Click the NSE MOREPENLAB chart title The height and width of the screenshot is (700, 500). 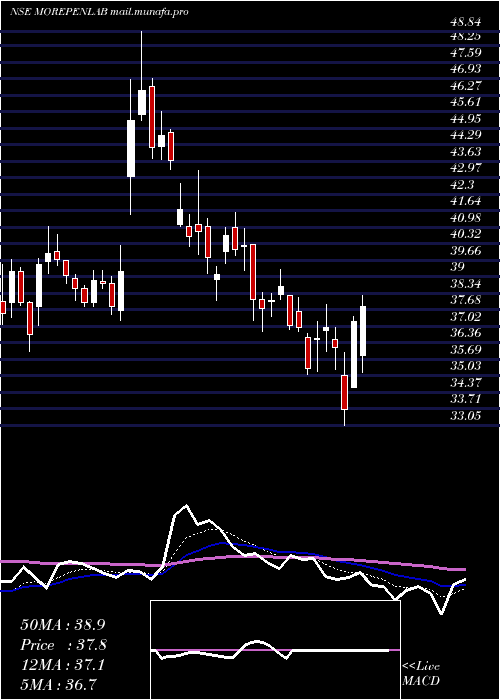99,12
